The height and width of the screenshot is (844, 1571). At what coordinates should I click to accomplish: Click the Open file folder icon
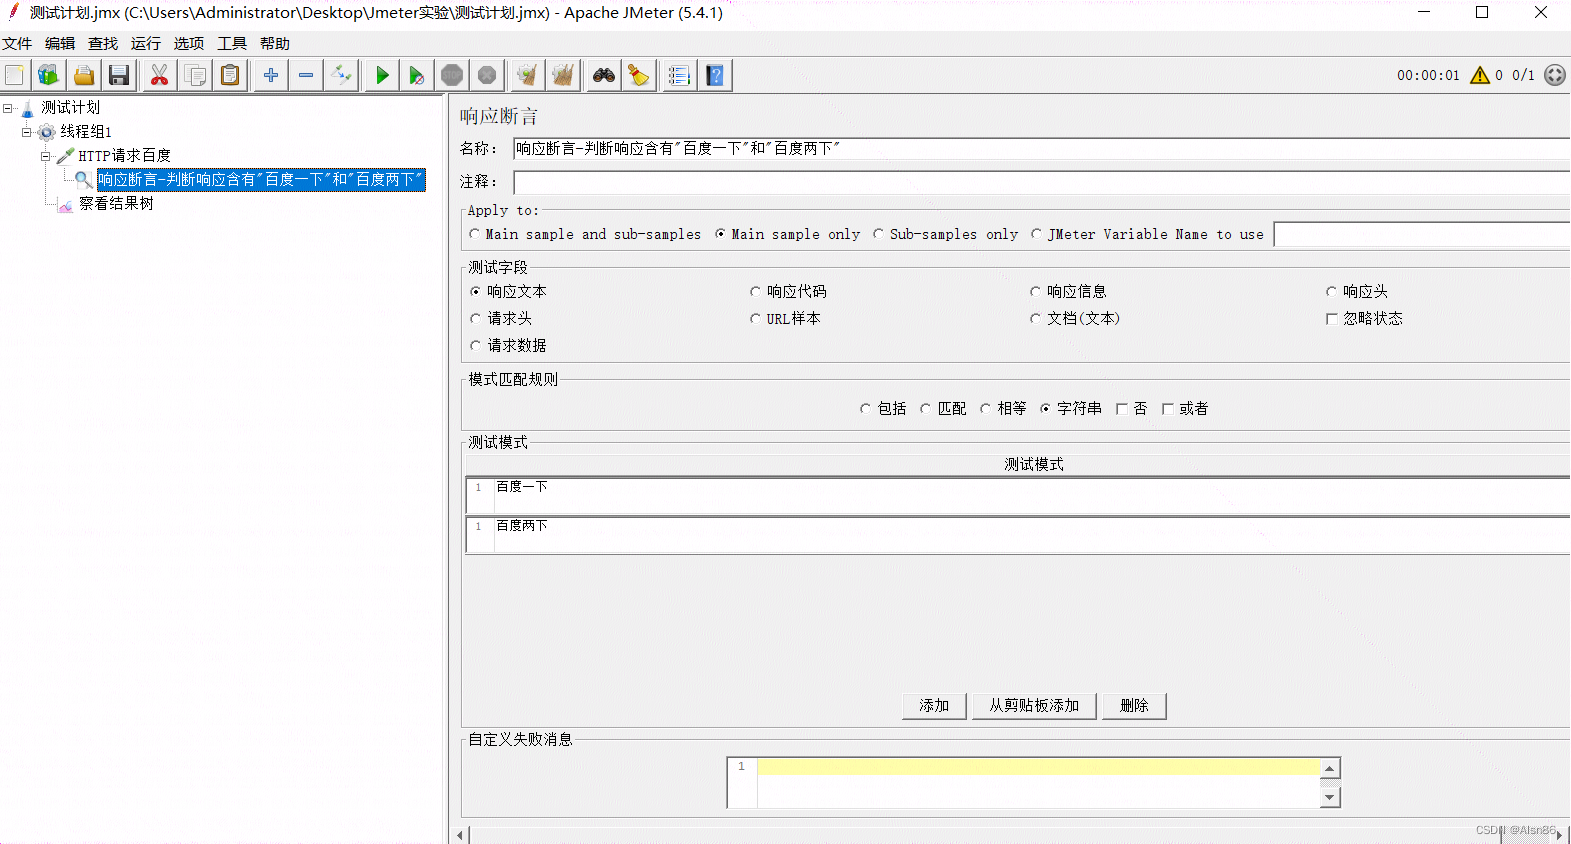(84, 75)
